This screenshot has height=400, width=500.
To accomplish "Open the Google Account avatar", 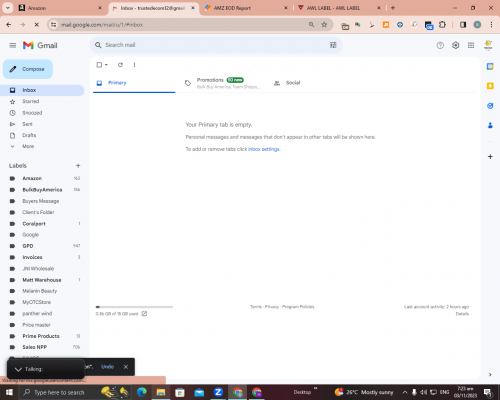I will point(488,45).
